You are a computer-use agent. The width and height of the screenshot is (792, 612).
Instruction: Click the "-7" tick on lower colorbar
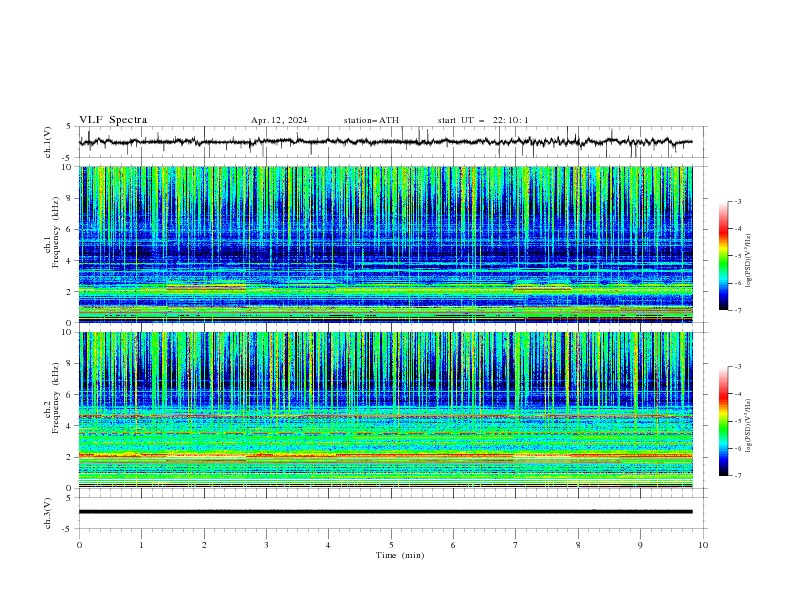point(737,475)
